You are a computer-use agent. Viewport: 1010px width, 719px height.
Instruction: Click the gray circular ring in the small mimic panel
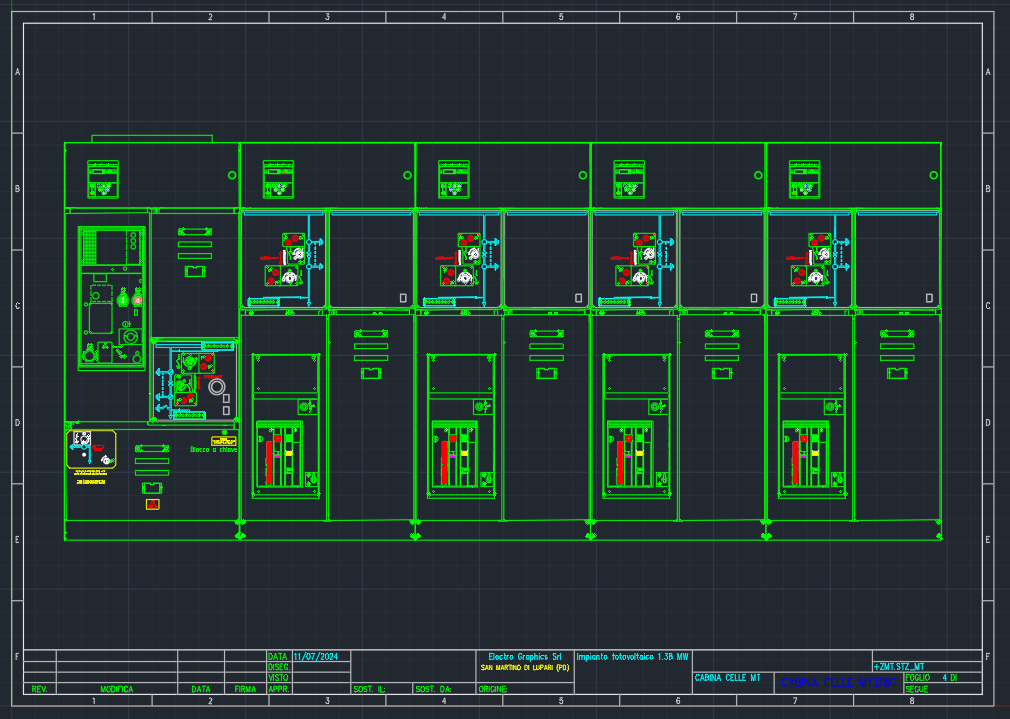217,387
